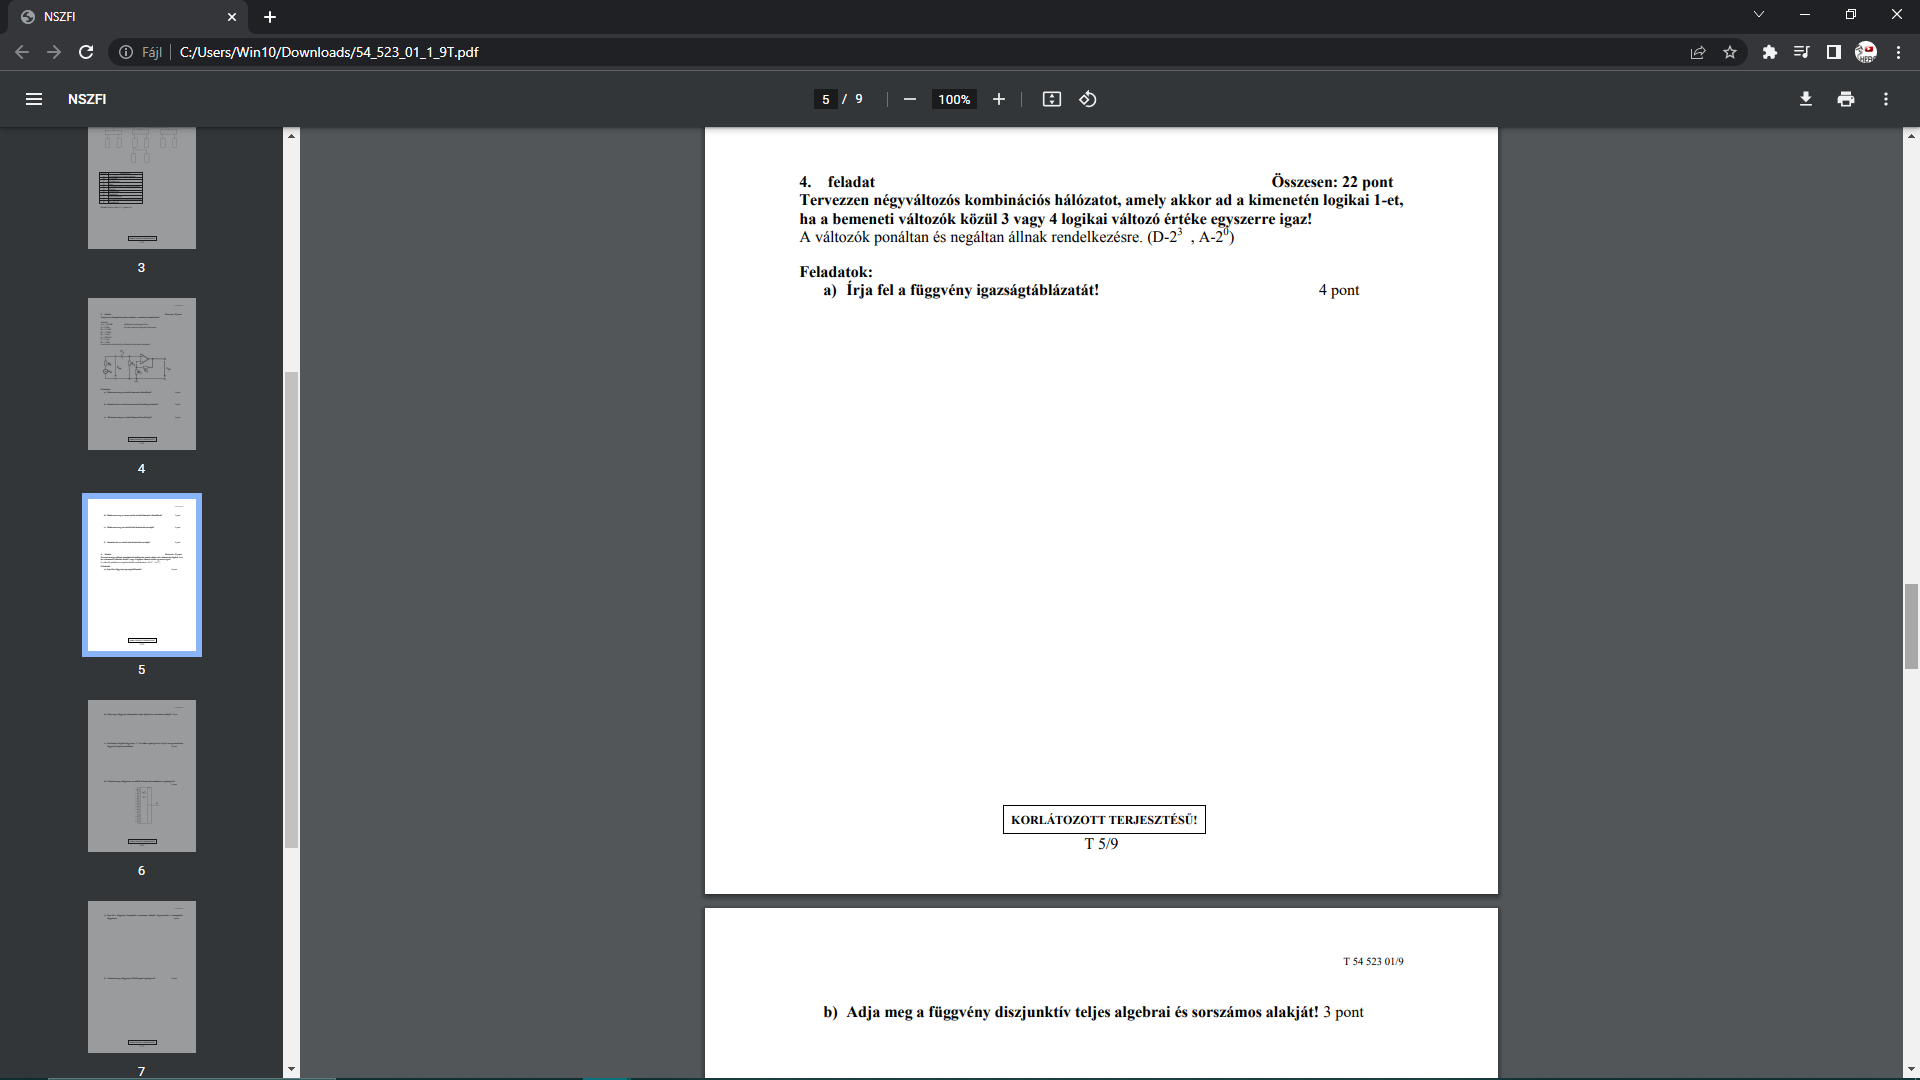1920x1080 pixels.
Task: Toggle the PDF sidebar menu
Action: pos(34,99)
